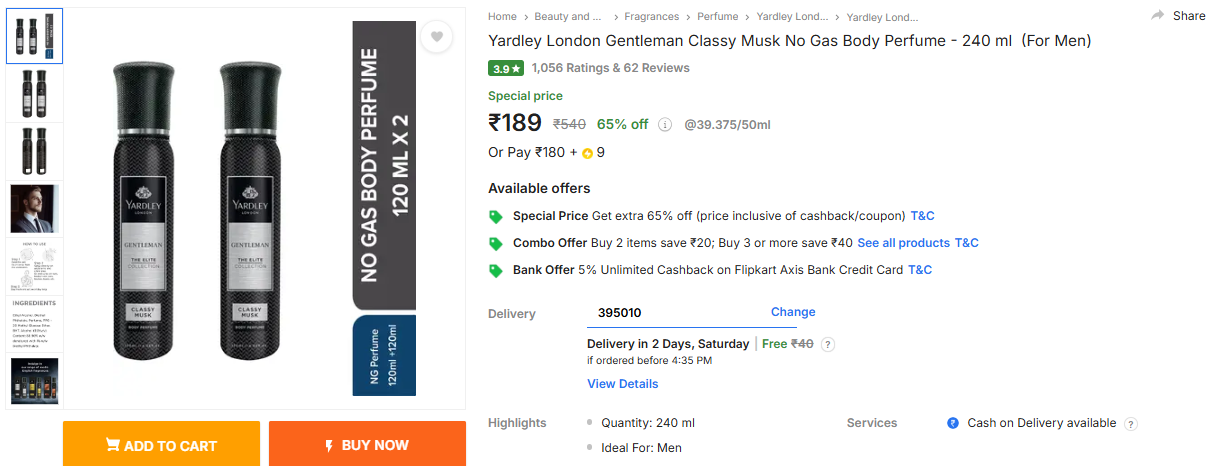View the man in suit thumbnail
The width and height of the screenshot is (1217, 466).
click(35, 208)
